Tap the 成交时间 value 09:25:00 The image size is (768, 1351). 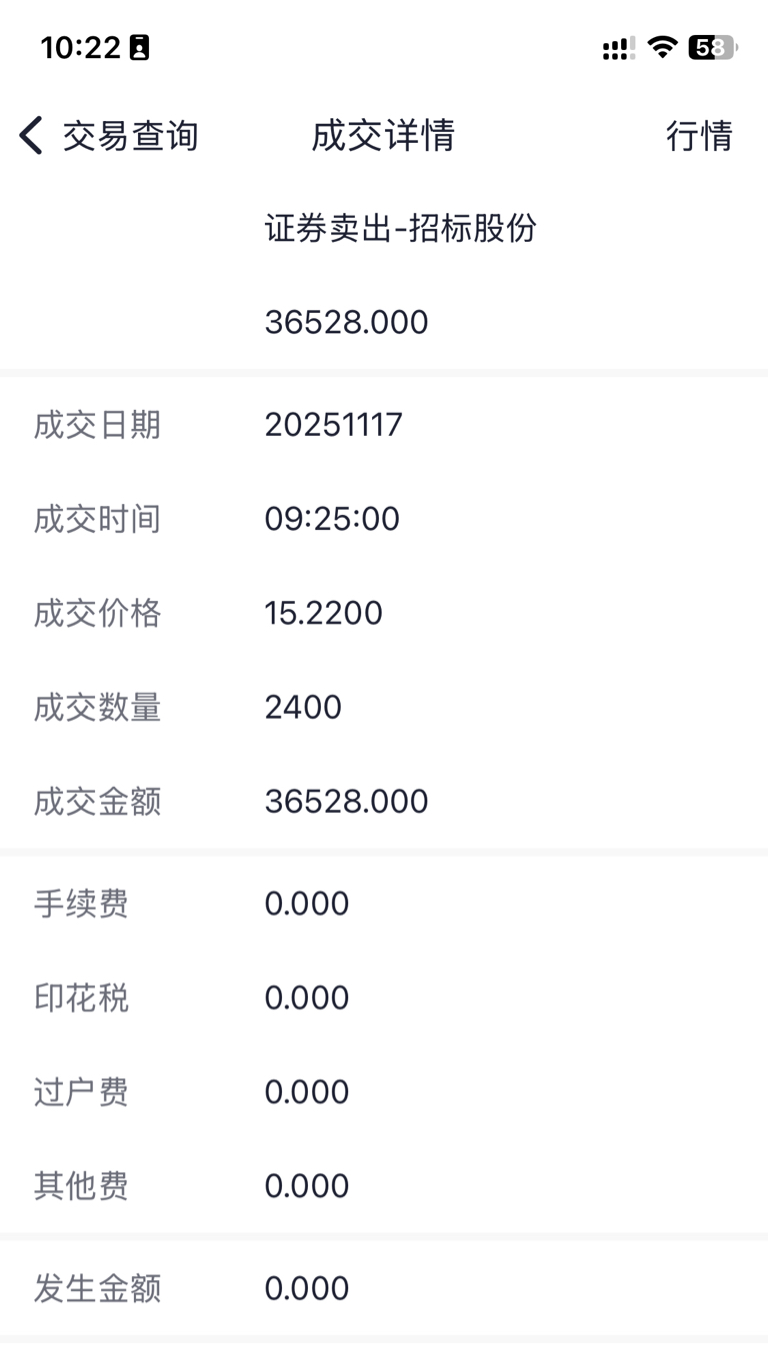click(332, 519)
